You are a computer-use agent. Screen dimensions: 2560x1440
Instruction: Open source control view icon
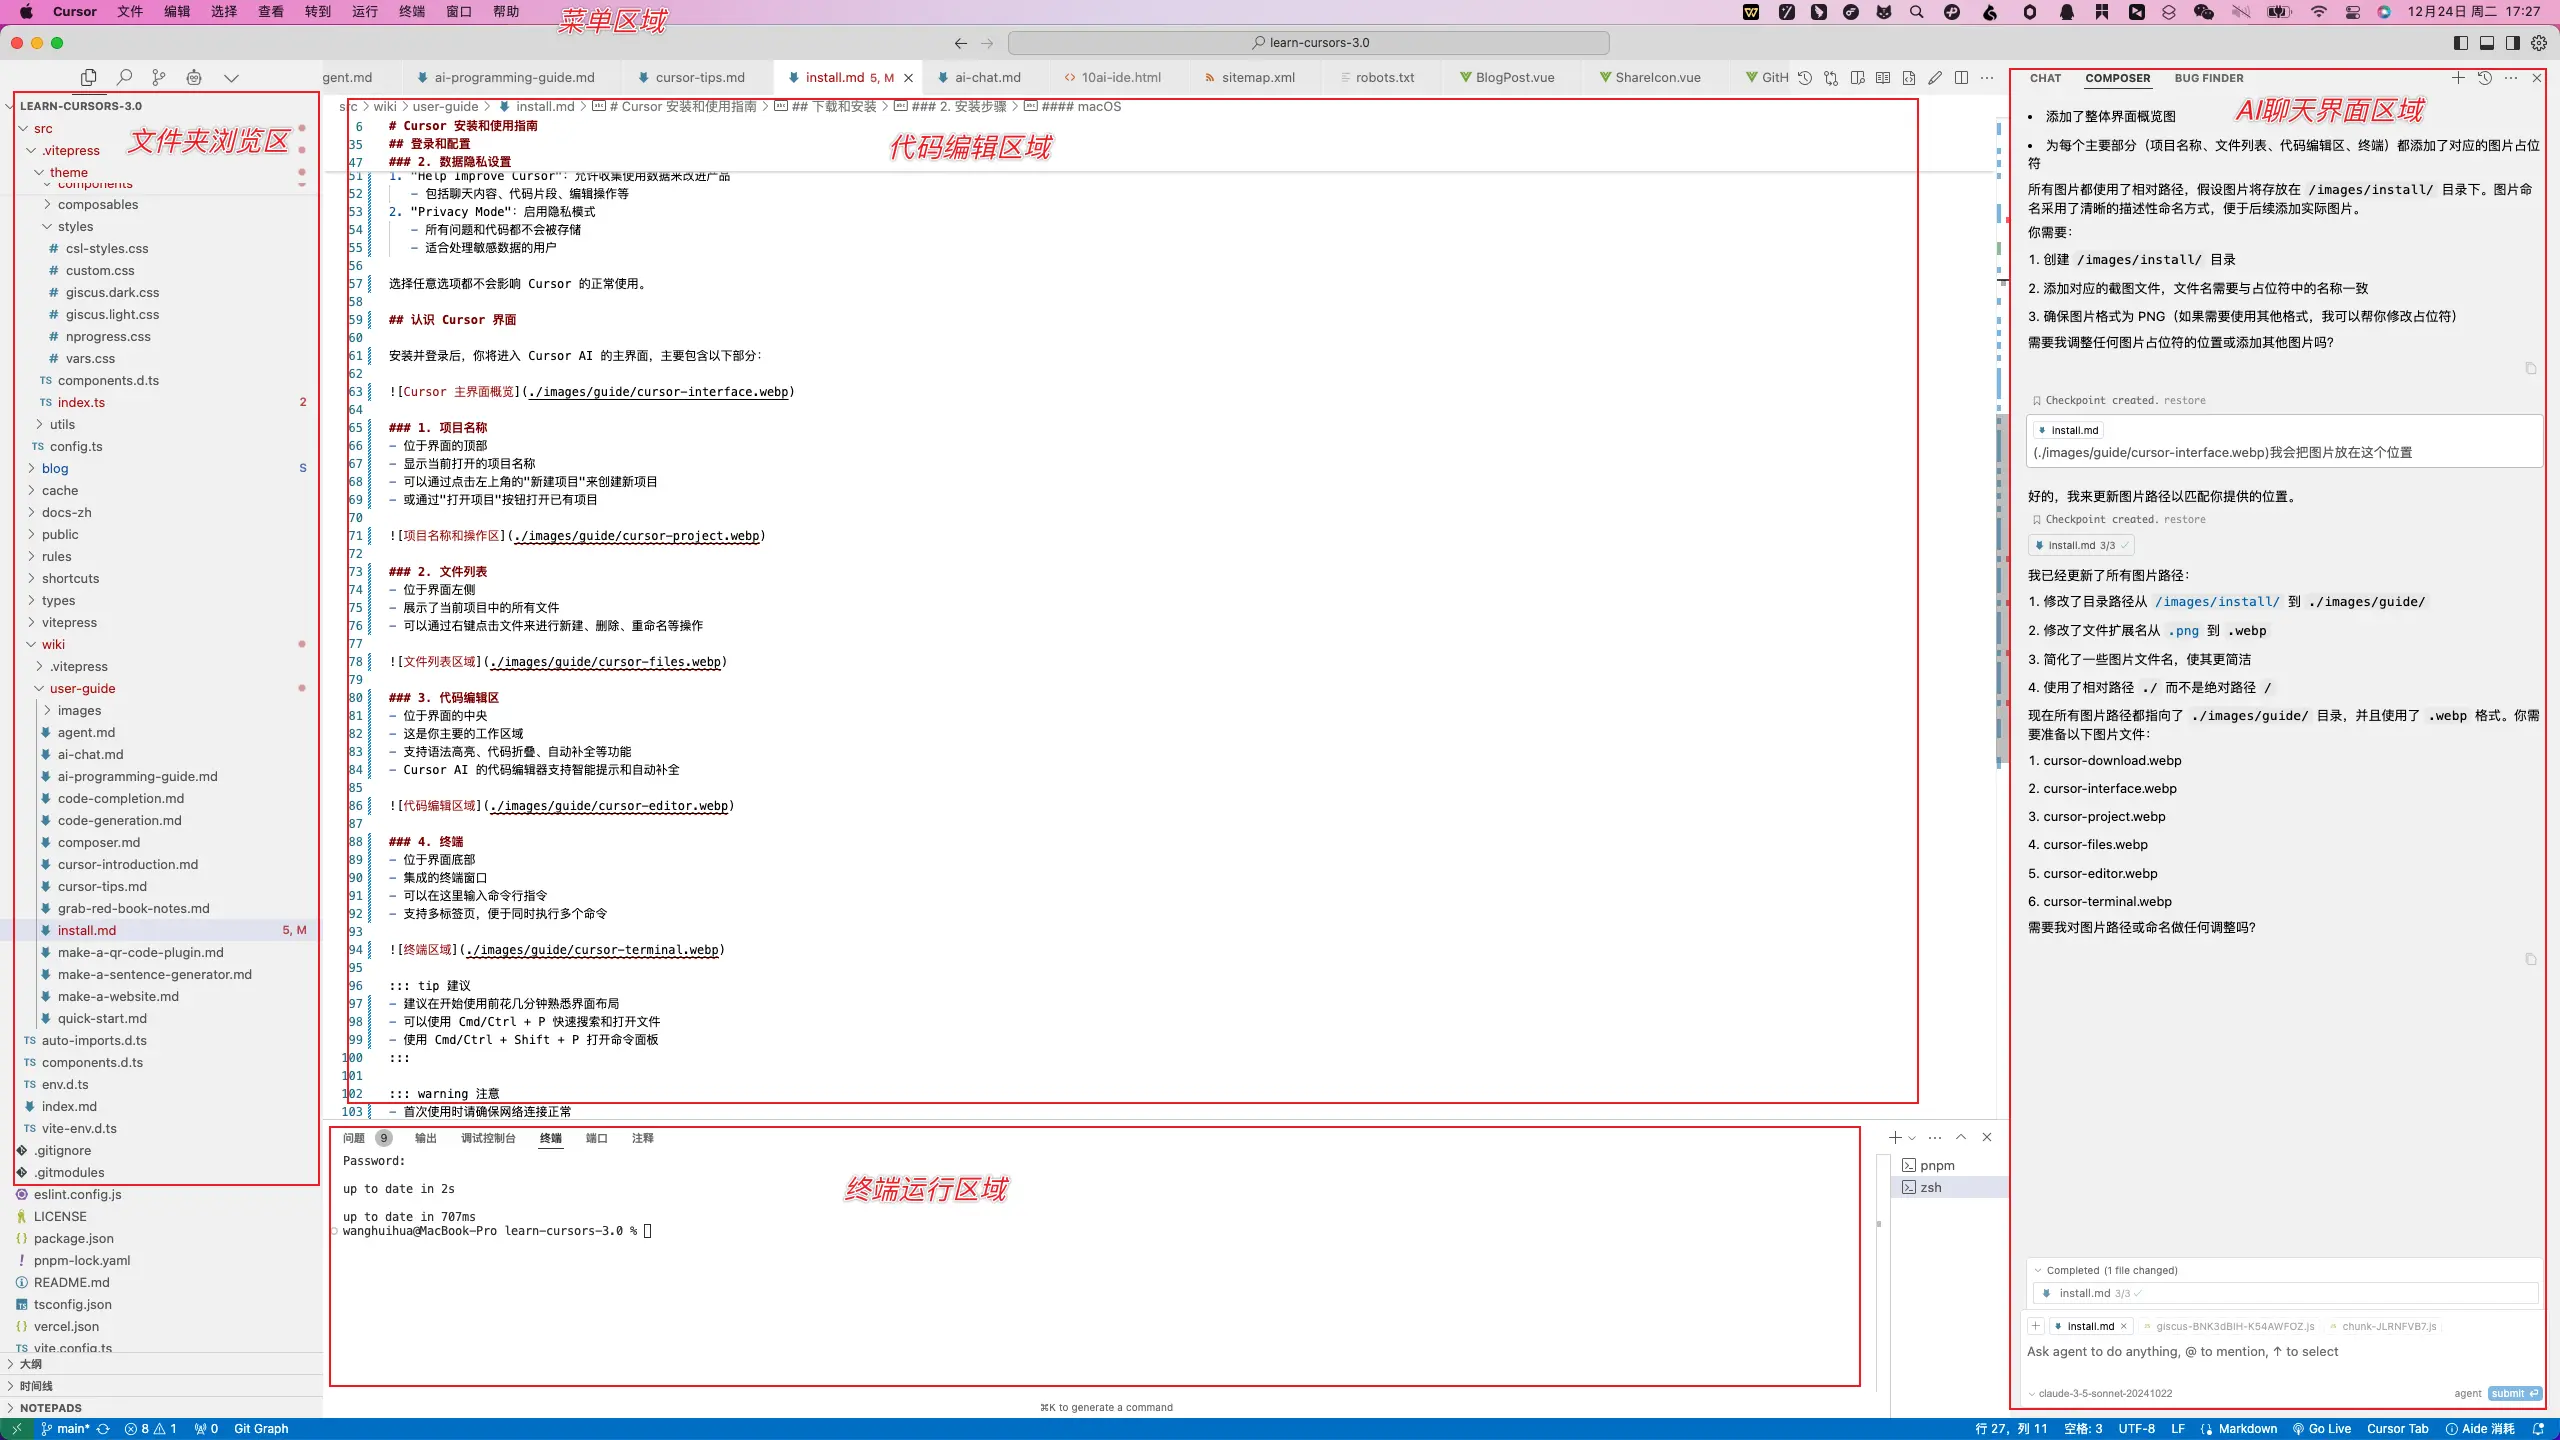pos(158,77)
